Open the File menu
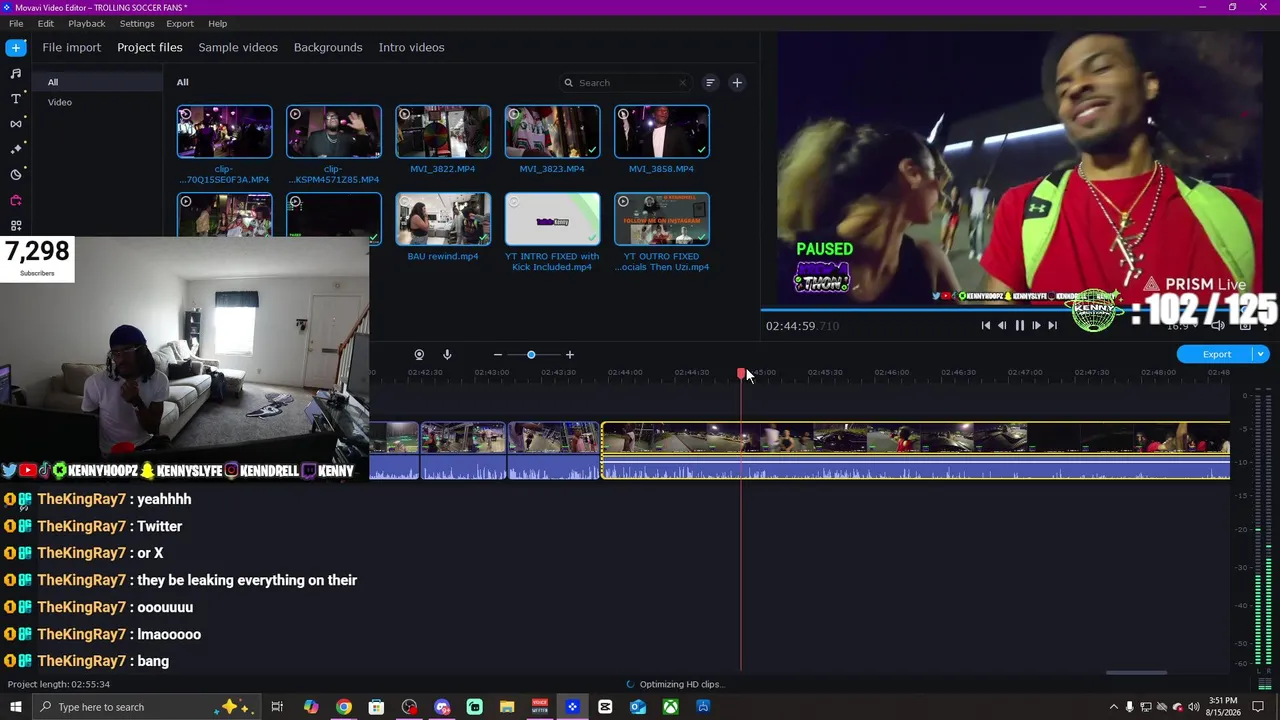The width and height of the screenshot is (1280, 720). point(16,23)
